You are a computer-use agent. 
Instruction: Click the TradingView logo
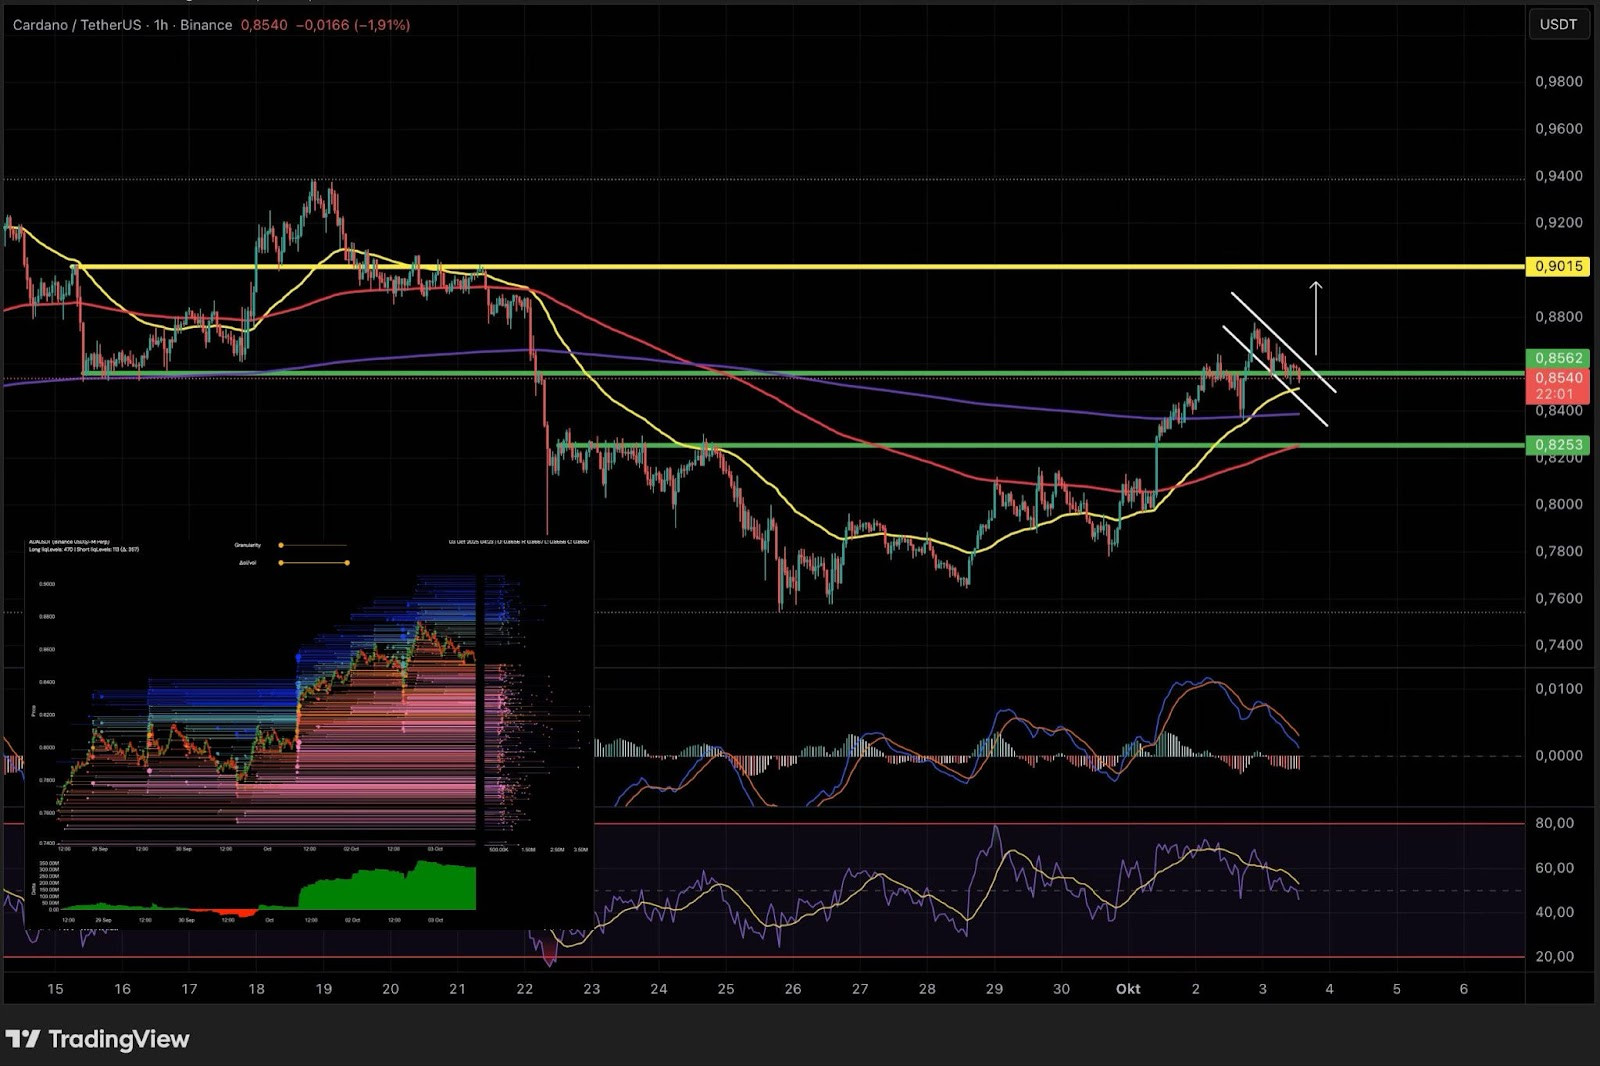pyautogui.click(x=97, y=1039)
